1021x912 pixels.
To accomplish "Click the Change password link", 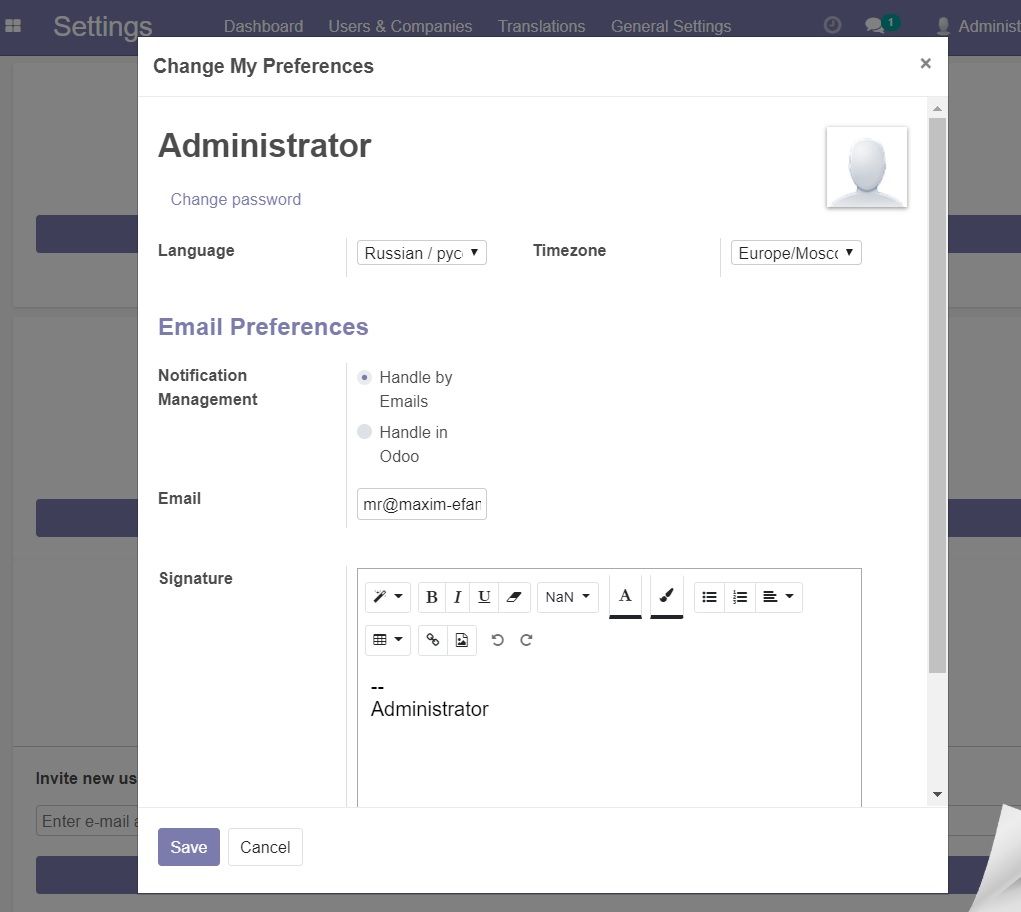I will click(x=236, y=199).
